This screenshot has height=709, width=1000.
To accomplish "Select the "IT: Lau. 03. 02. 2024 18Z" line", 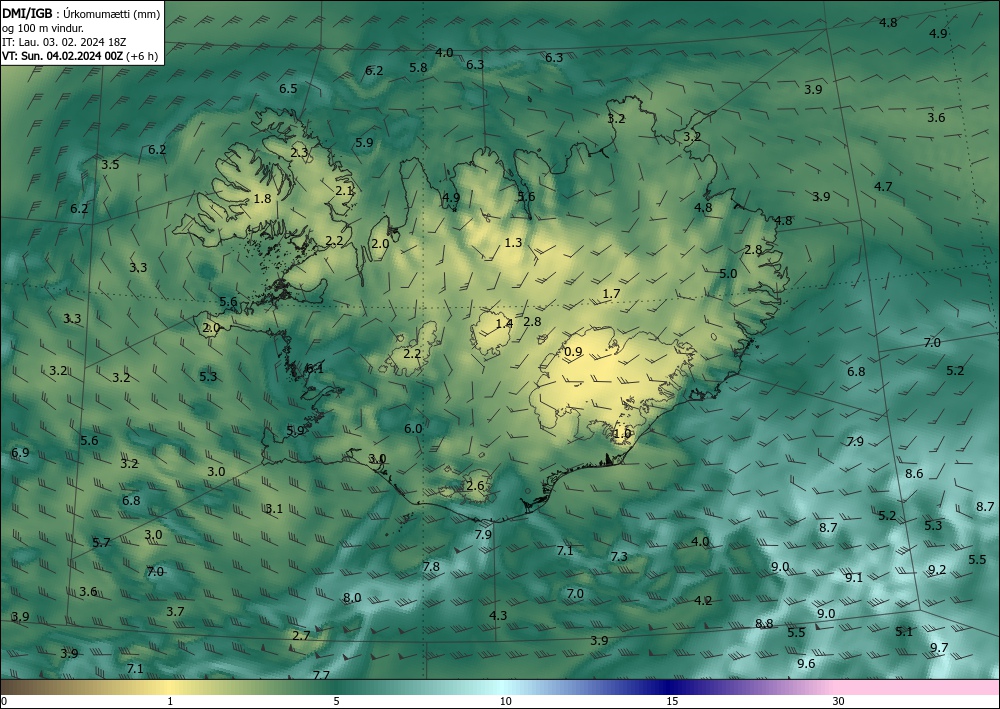I will 64,42.
